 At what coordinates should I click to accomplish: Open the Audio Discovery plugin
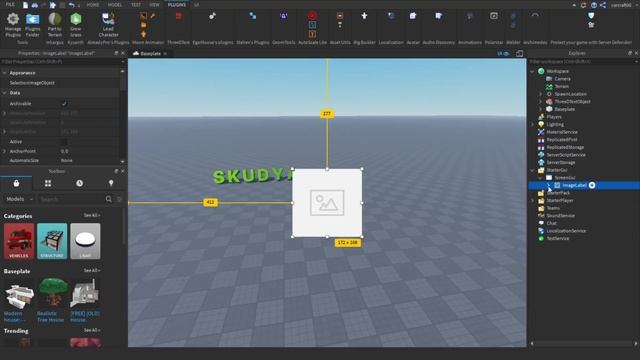tap(438, 16)
